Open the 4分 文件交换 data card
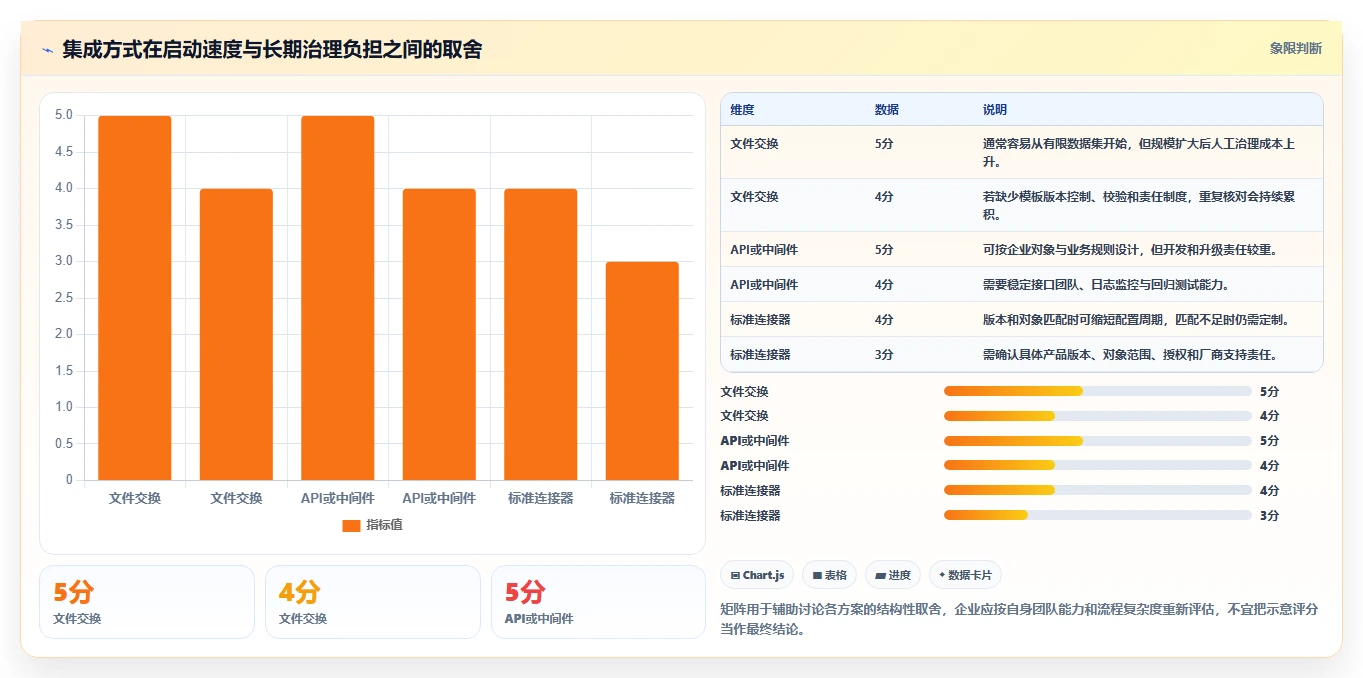The height and width of the screenshot is (678, 1363). [x=373, y=602]
